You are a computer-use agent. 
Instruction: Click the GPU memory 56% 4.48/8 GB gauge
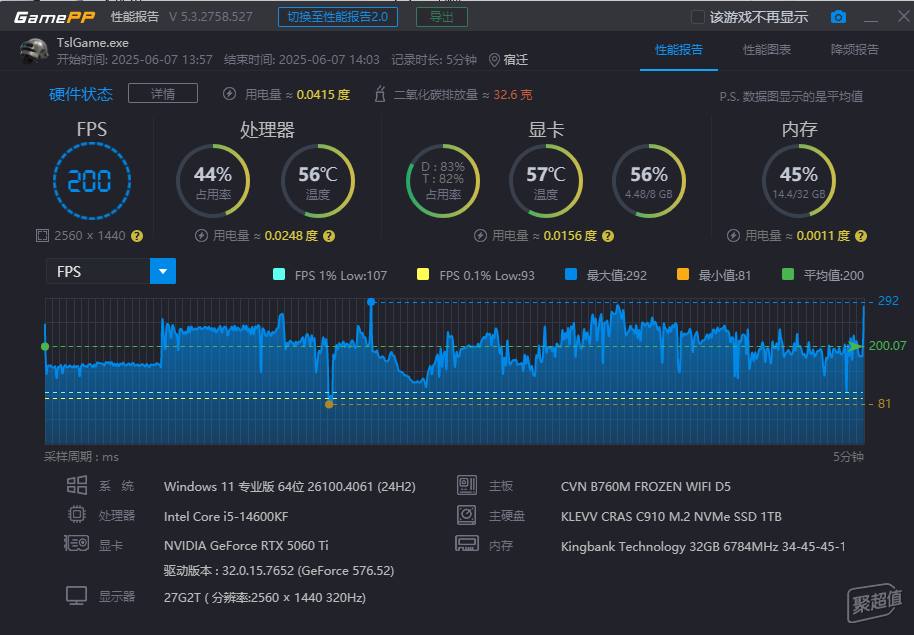pos(649,181)
